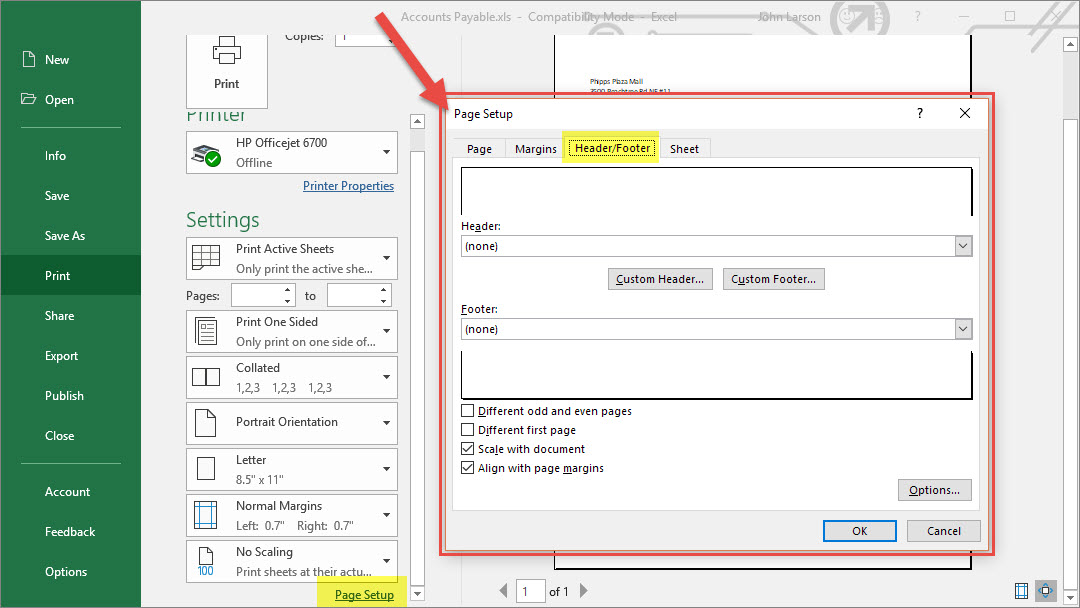Click the Show Margins icon at bottom right
This screenshot has width=1080, height=608.
click(x=1021, y=590)
